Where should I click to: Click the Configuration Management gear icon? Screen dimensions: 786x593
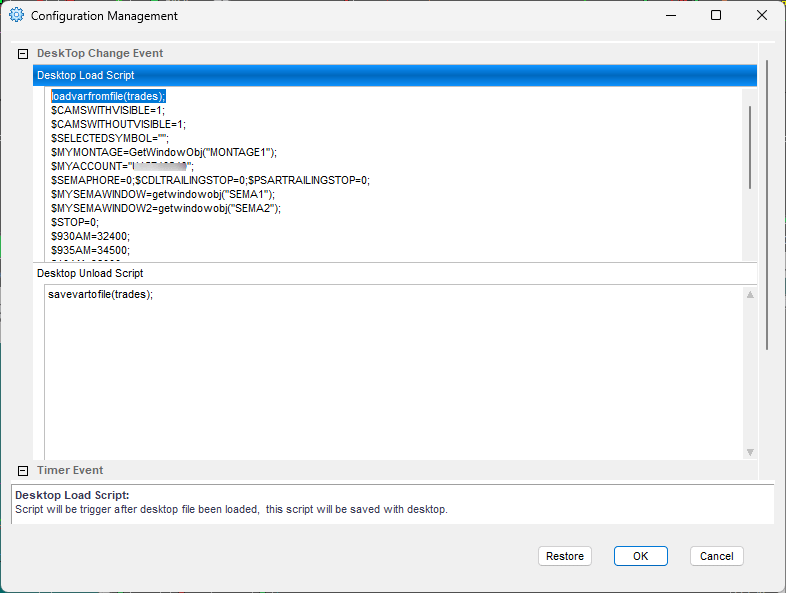[17, 16]
